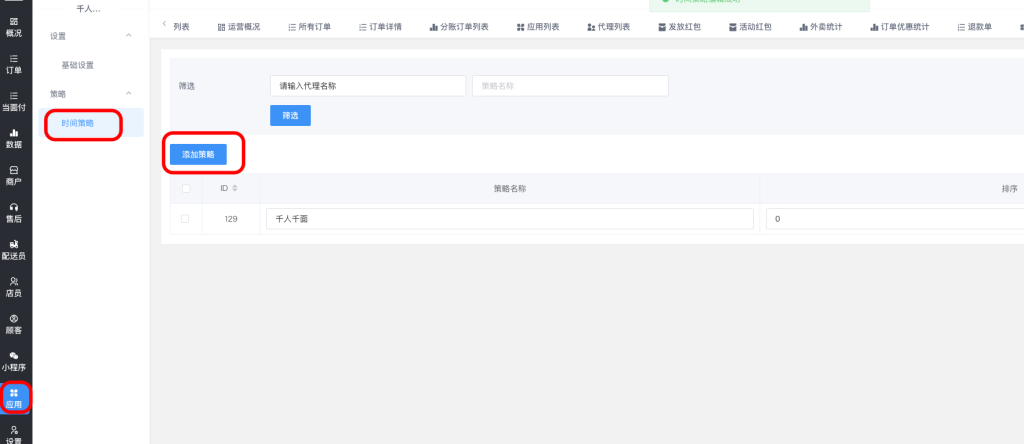Sort the table by ID column
The width and height of the screenshot is (1024, 444).
[235, 188]
